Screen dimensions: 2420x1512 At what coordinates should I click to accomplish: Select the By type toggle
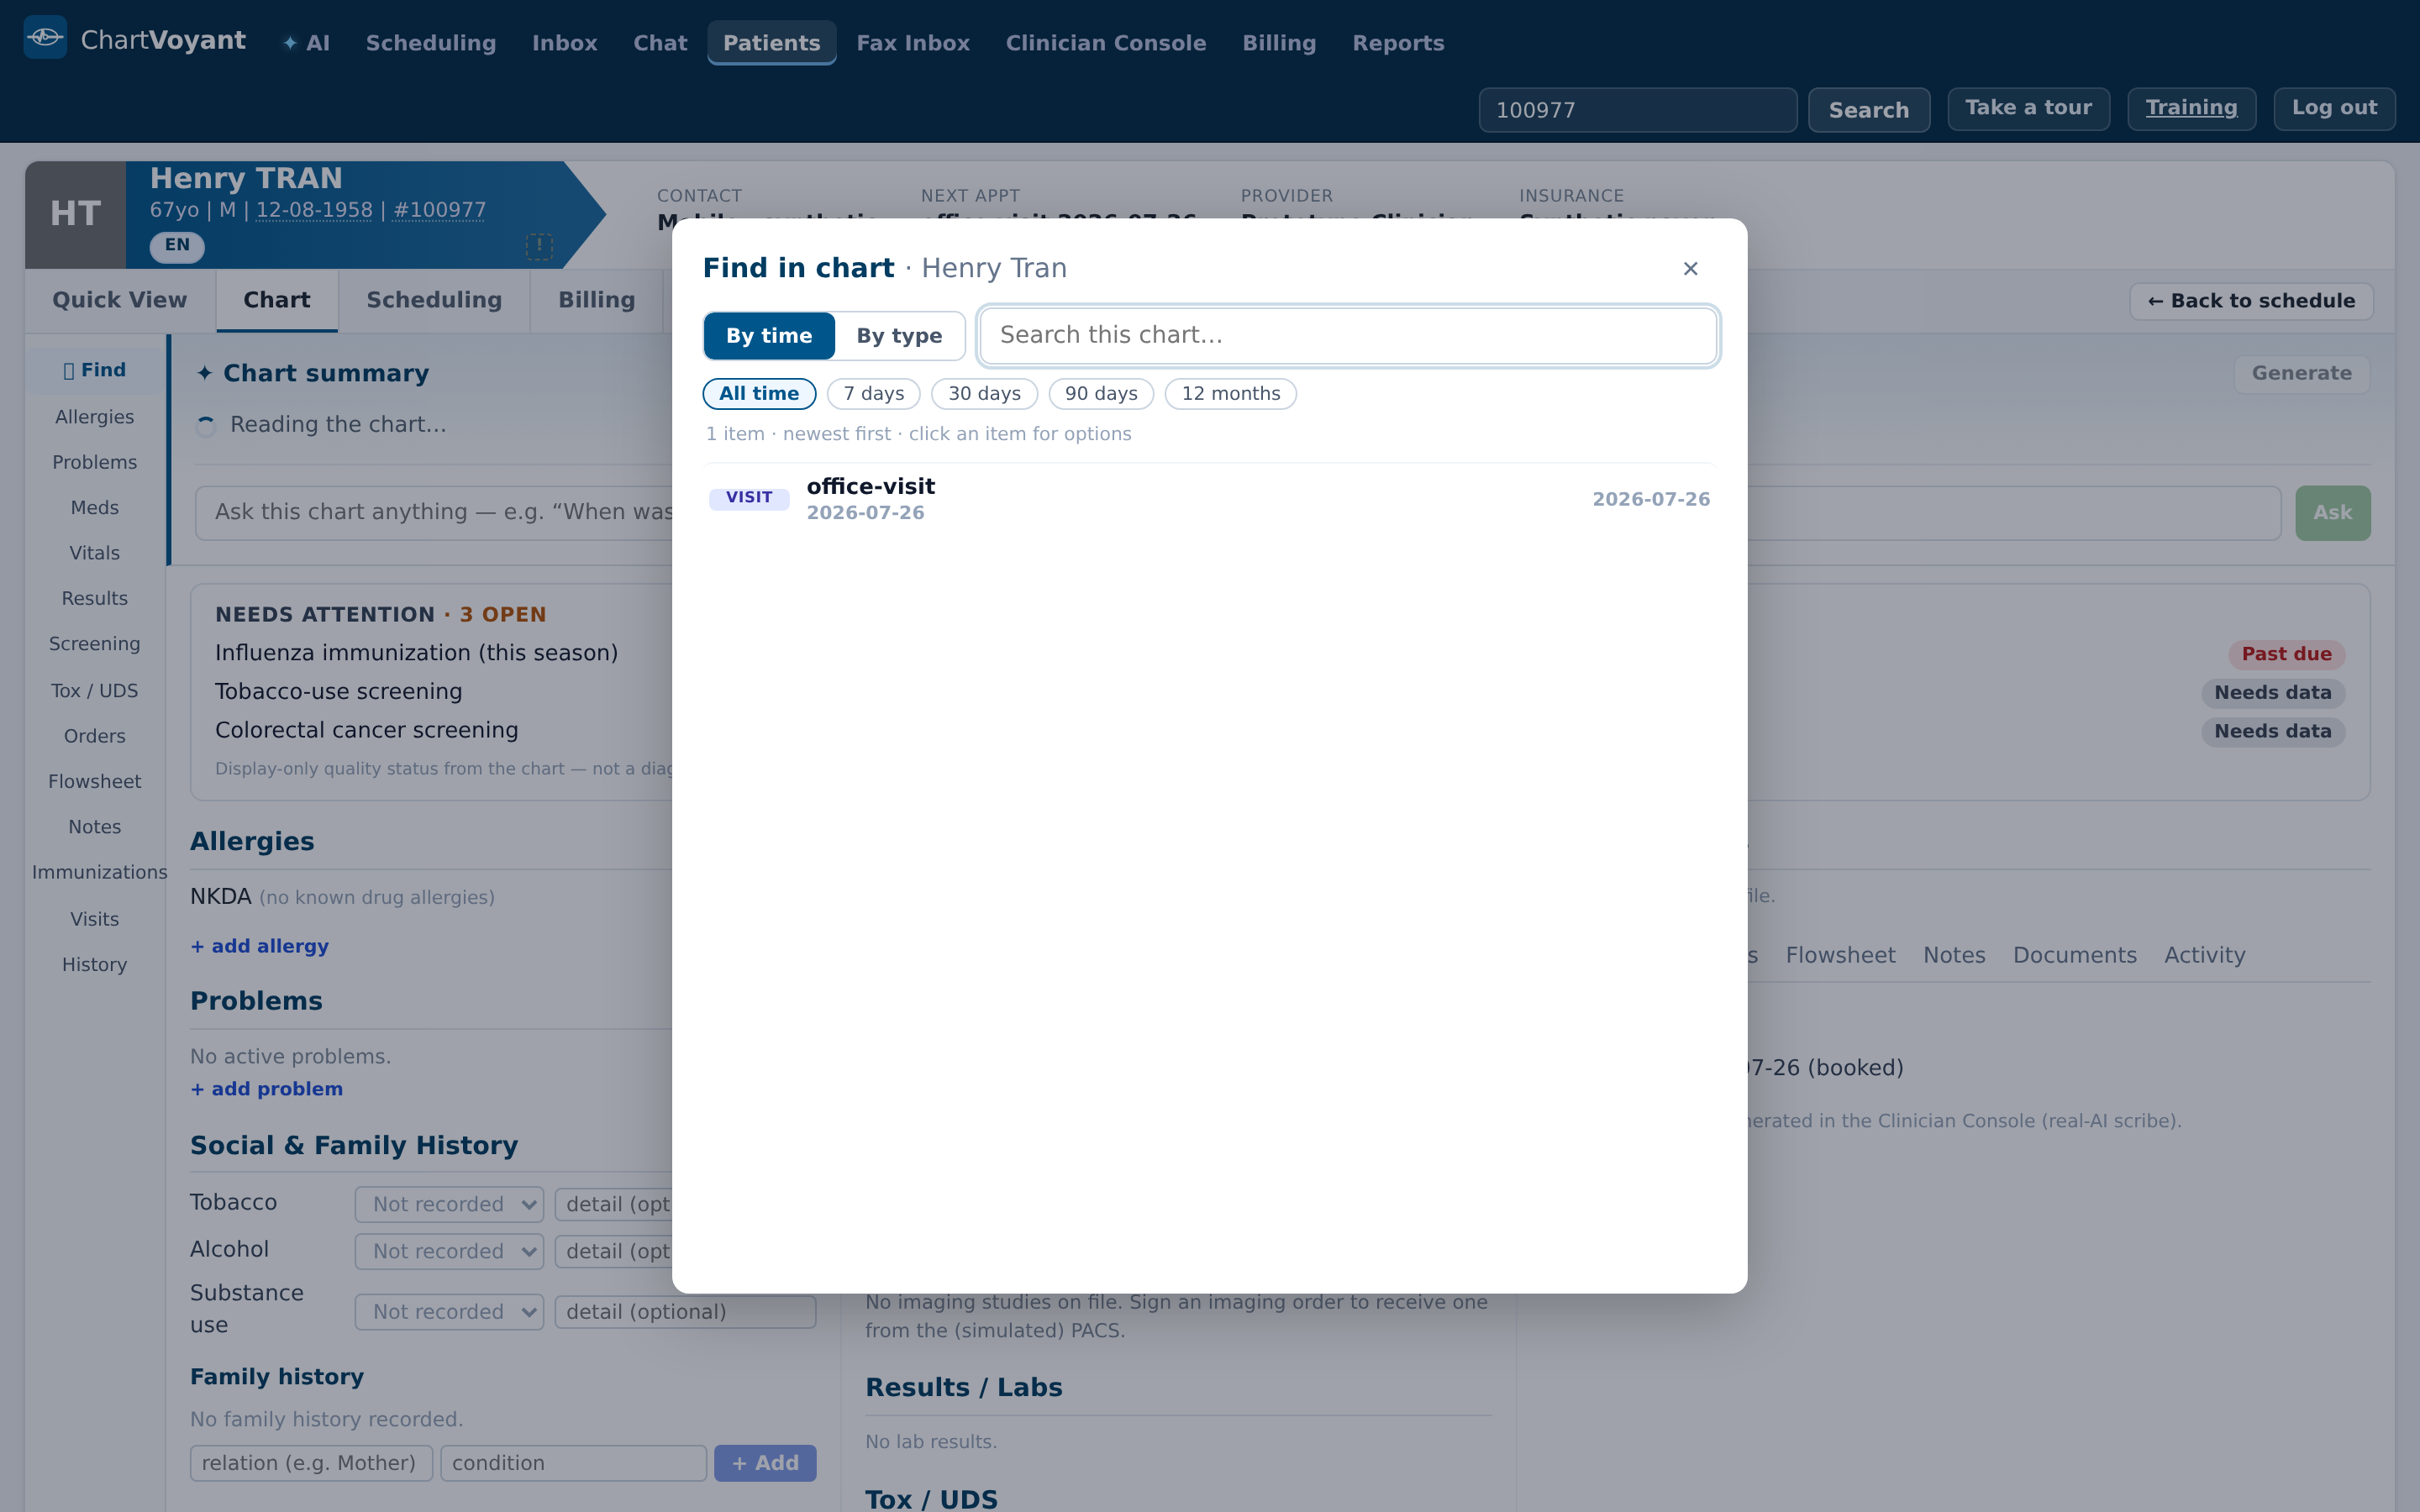(899, 336)
